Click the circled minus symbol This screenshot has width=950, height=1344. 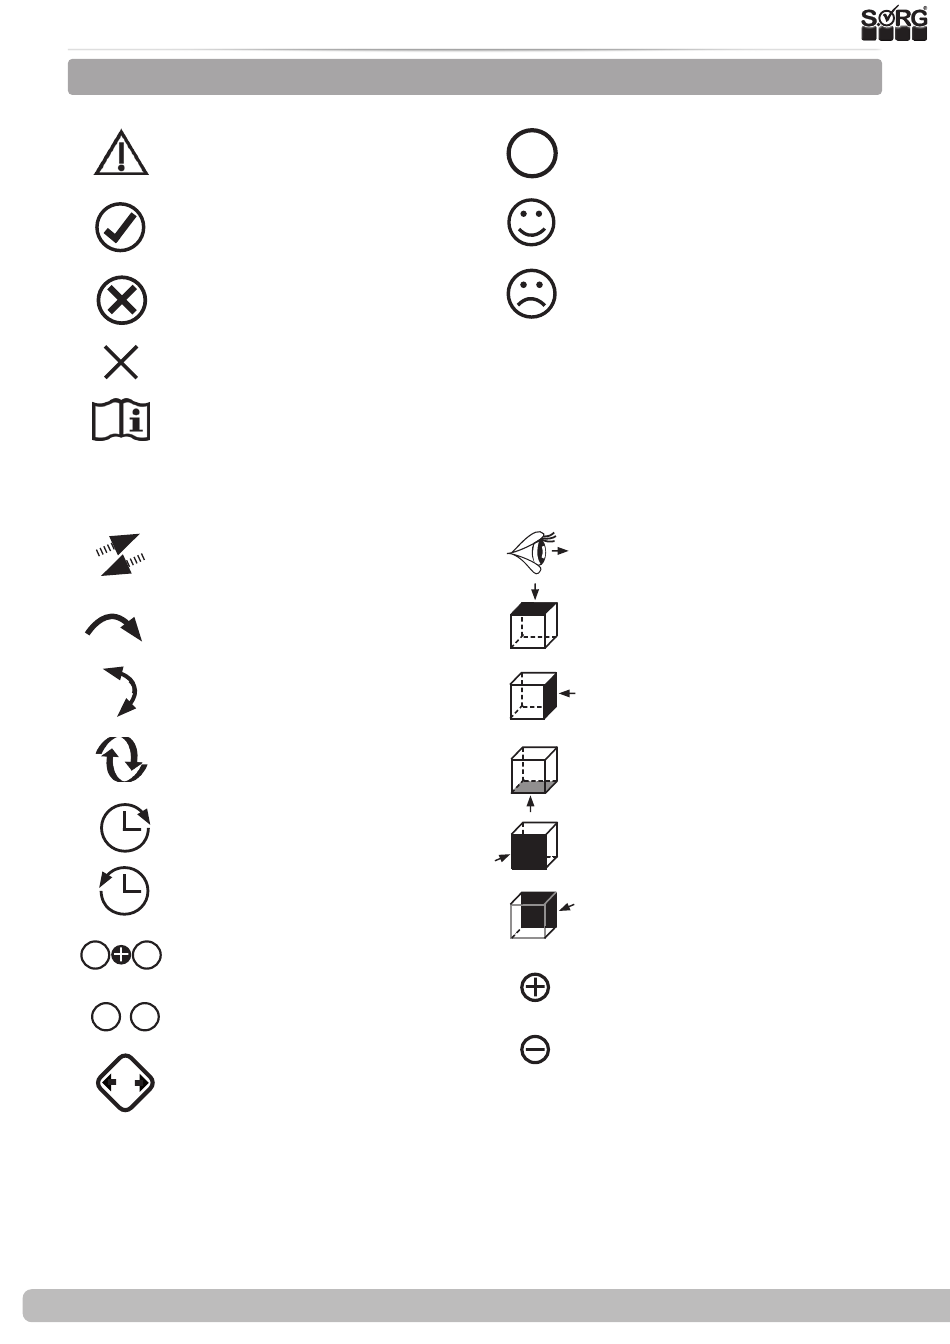(x=535, y=1049)
